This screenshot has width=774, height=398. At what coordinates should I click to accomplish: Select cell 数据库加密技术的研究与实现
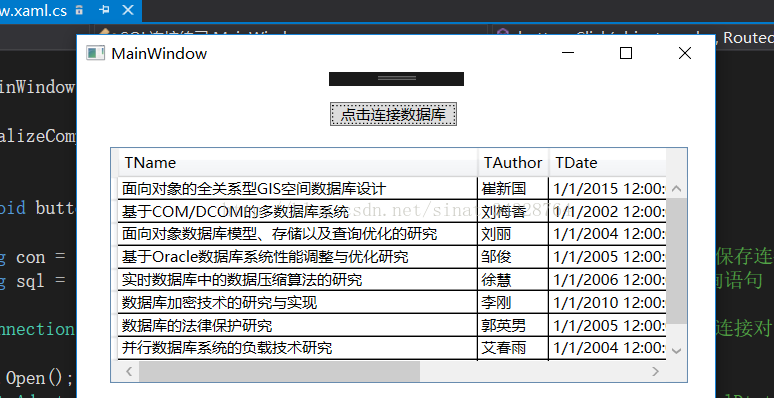[298, 302]
